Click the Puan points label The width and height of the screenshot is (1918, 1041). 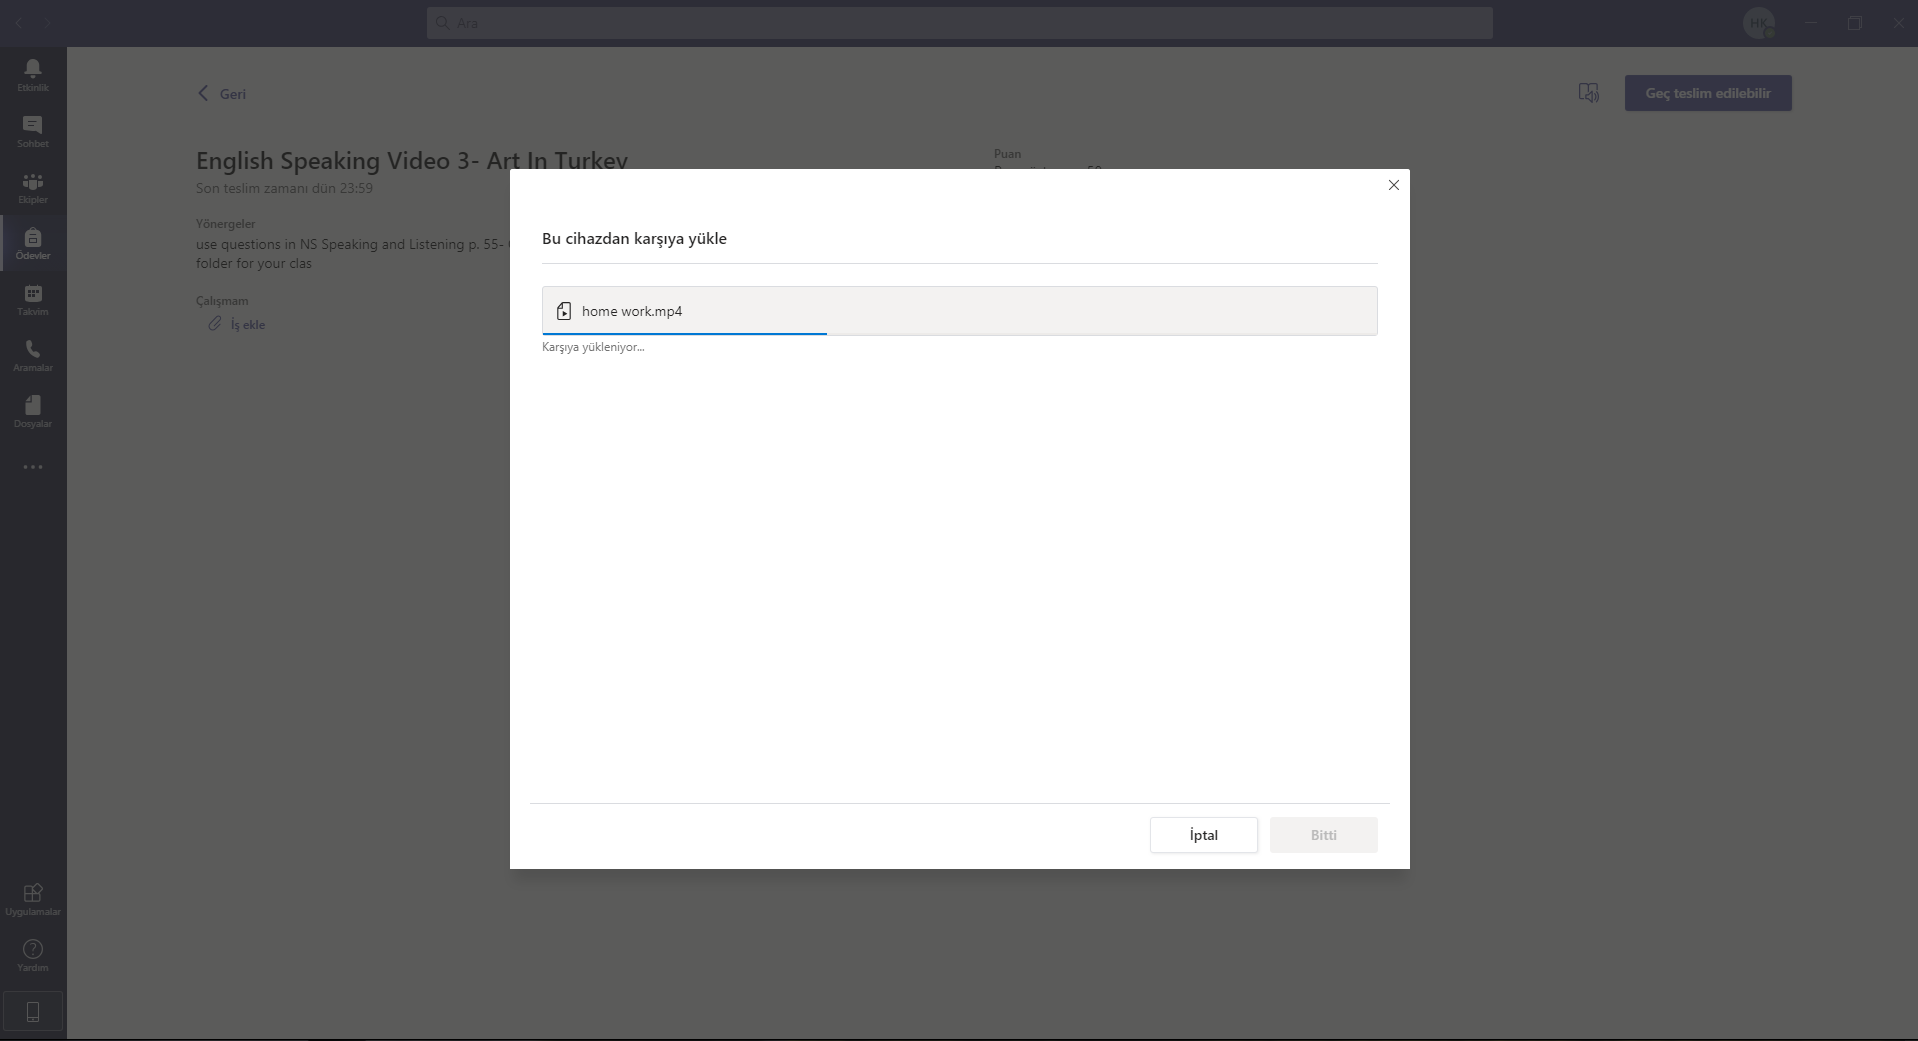tap(1007, 154)
